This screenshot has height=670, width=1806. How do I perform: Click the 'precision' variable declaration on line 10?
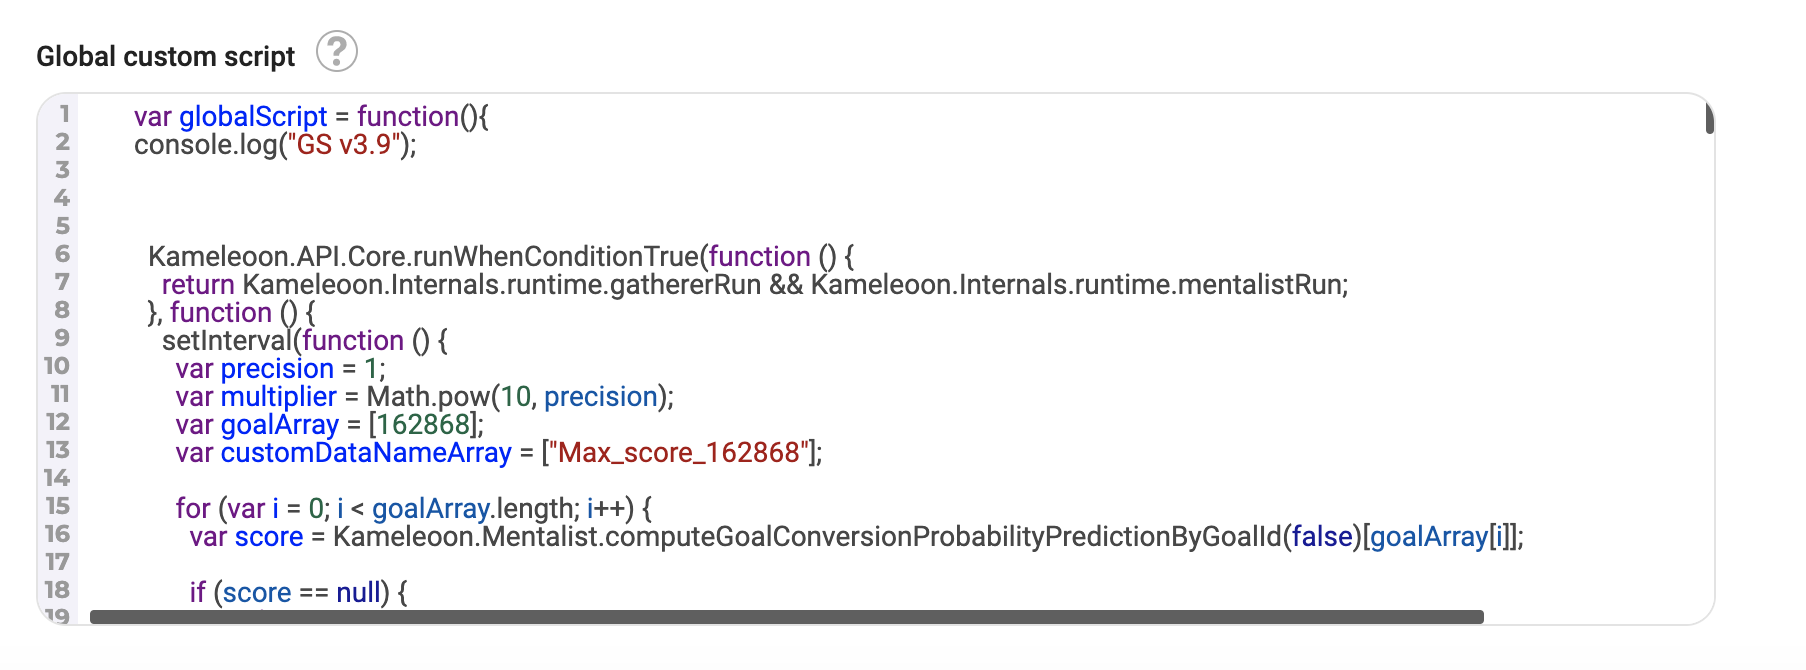pos(277,369)
